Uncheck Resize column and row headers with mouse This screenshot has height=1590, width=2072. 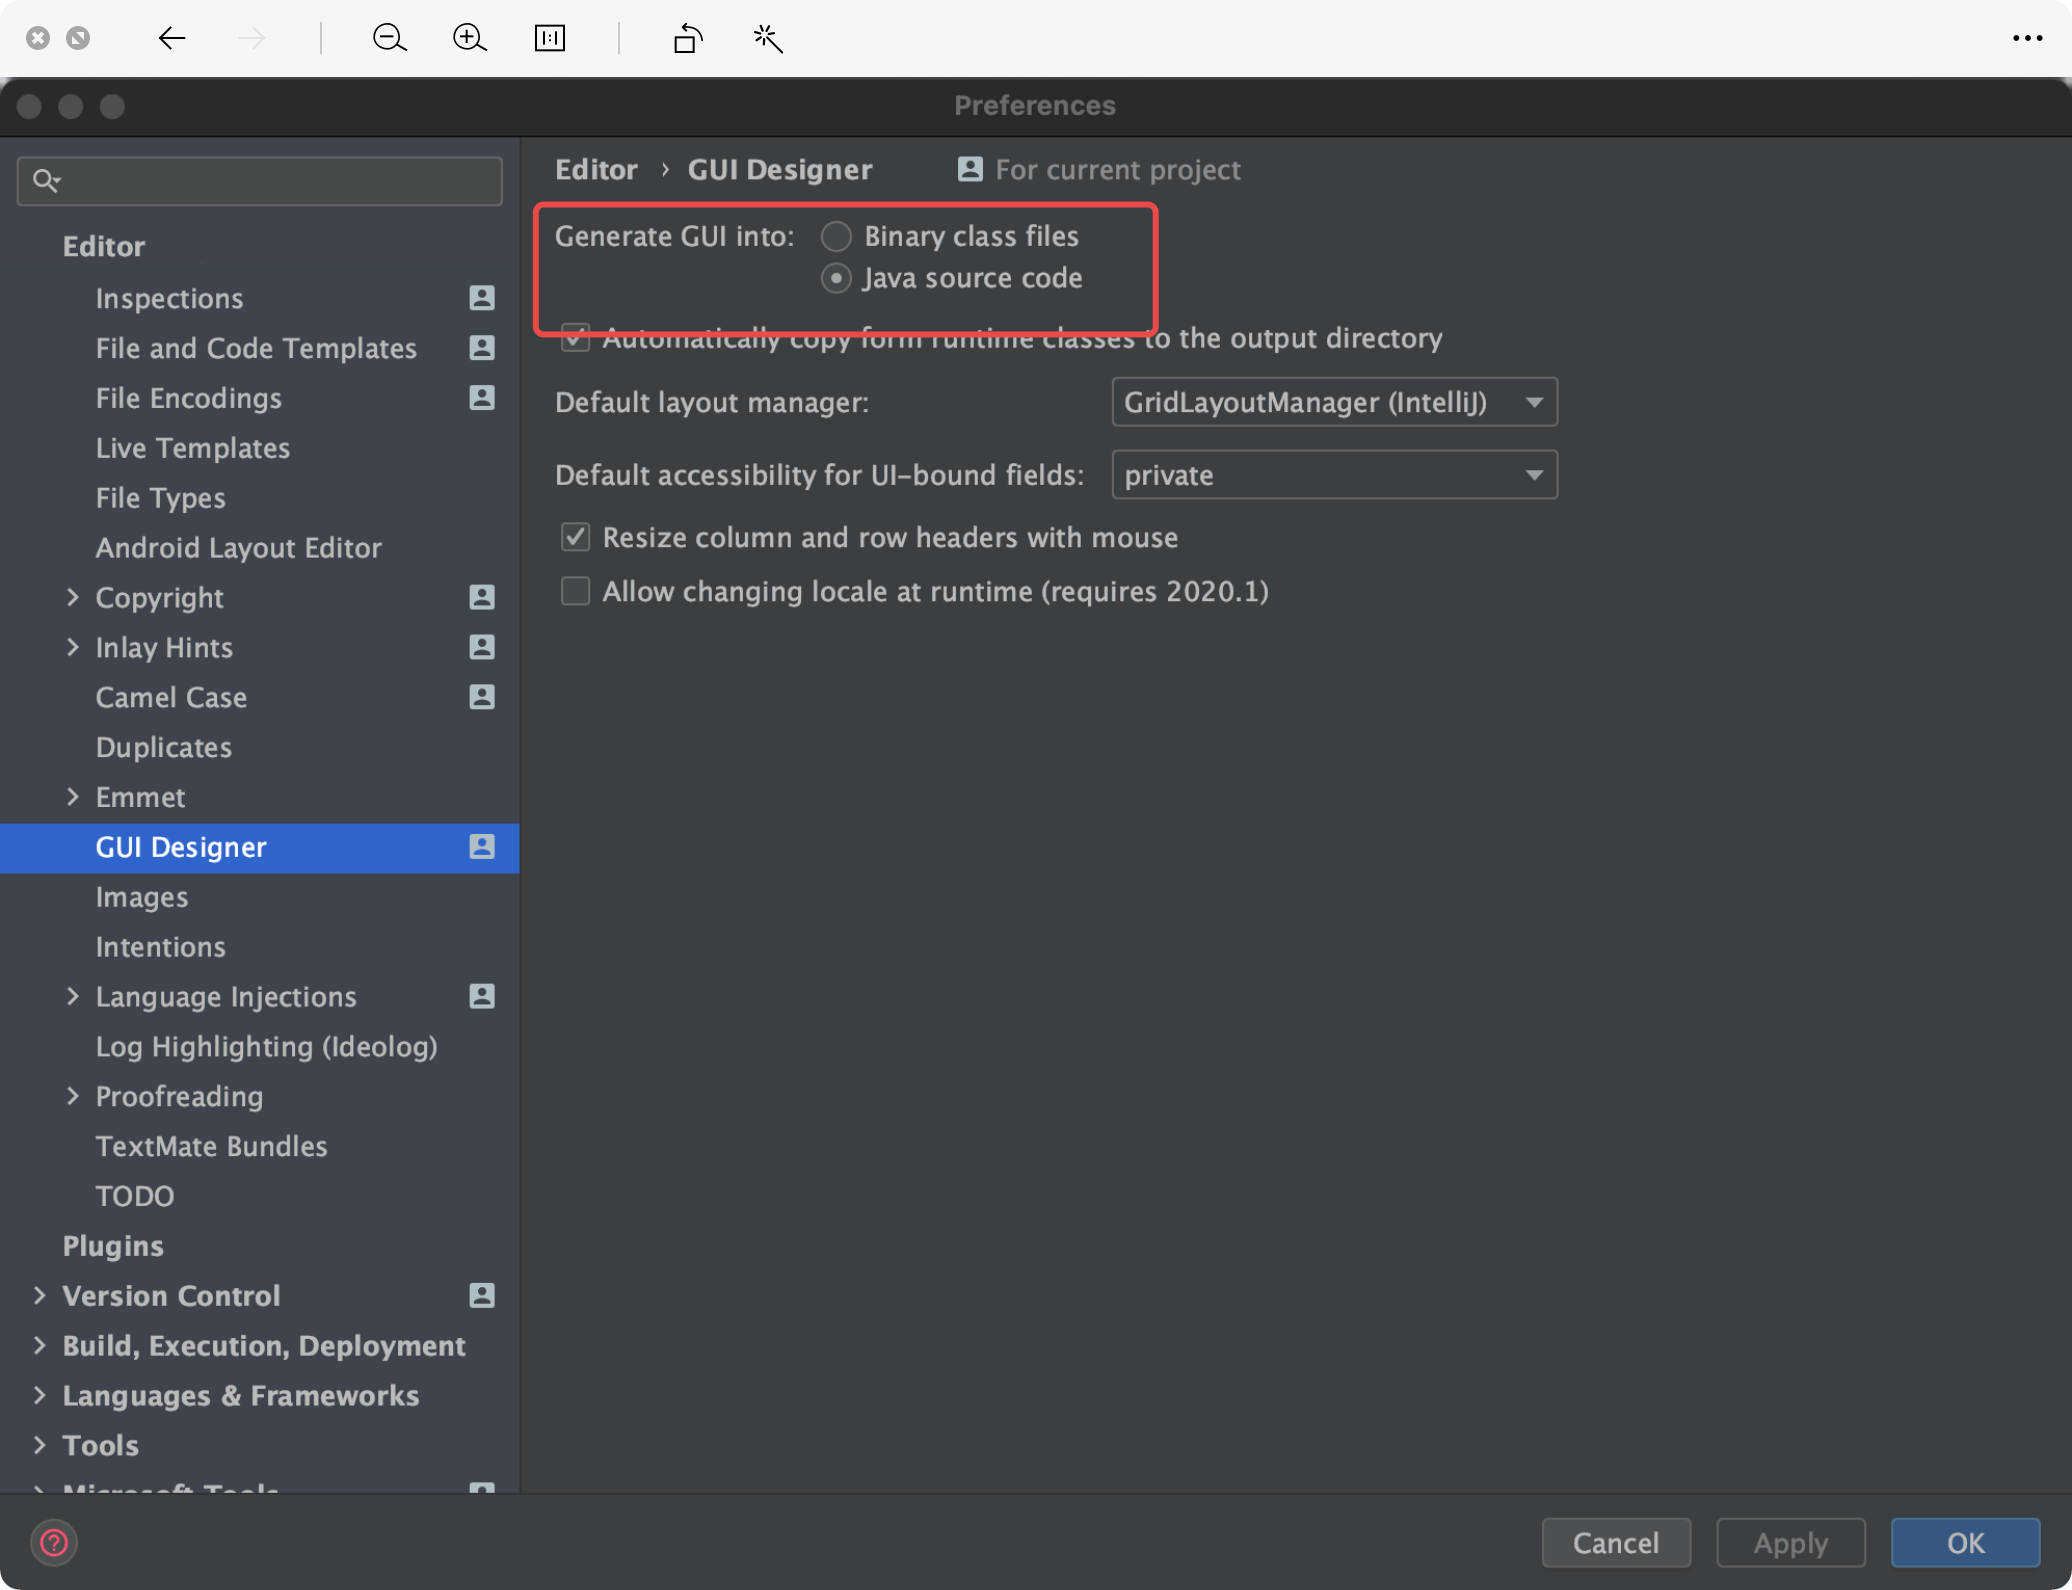tap(575, 537)
